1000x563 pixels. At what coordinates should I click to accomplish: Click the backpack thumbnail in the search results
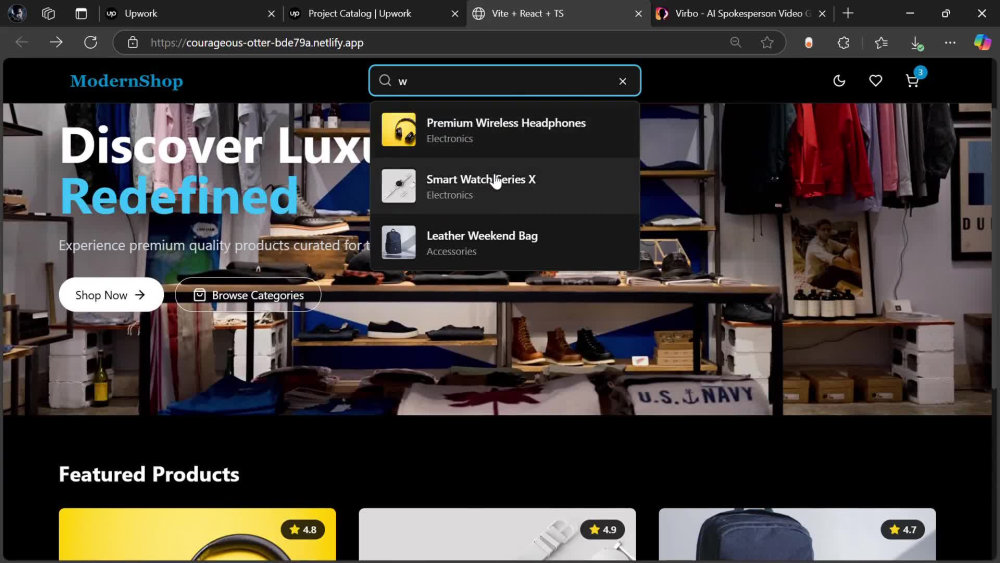tap(399, 242)
